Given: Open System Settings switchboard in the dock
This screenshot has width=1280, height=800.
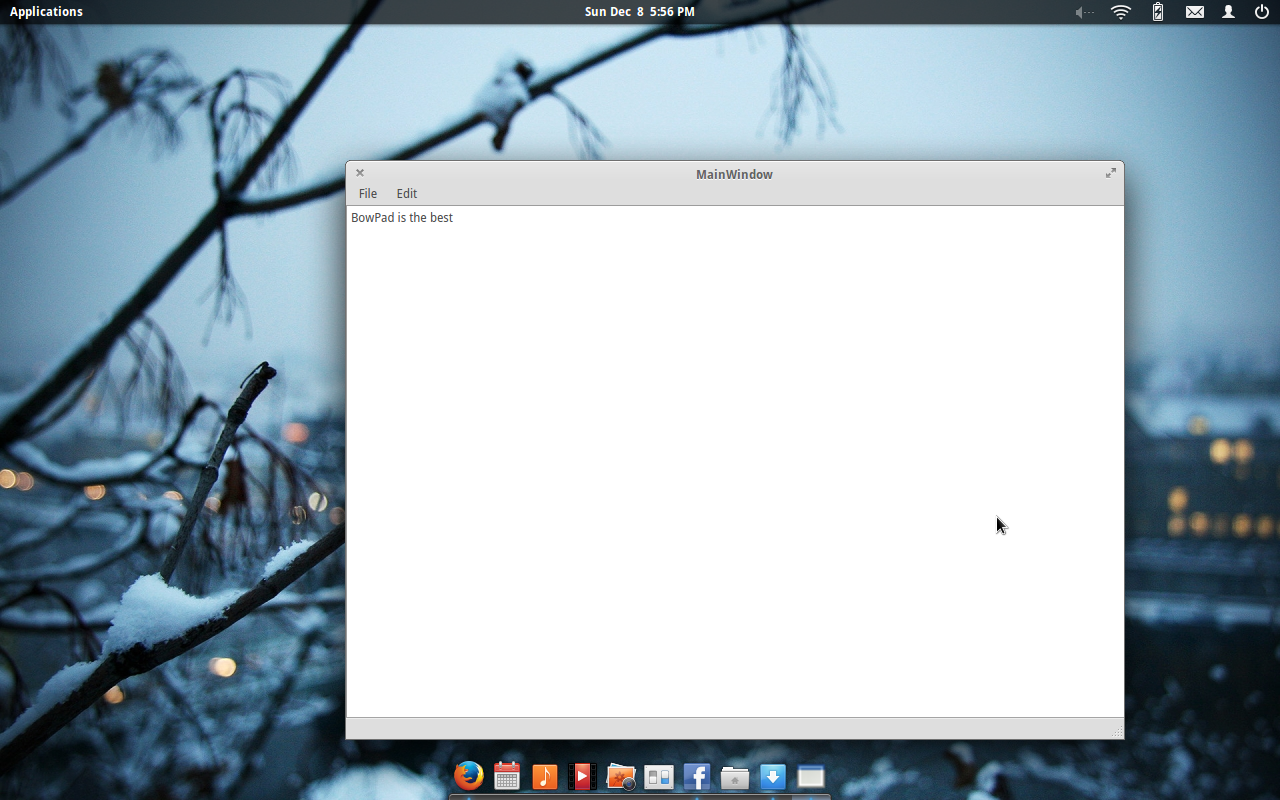Looking at the screenshot, I should tap(659, 776).
